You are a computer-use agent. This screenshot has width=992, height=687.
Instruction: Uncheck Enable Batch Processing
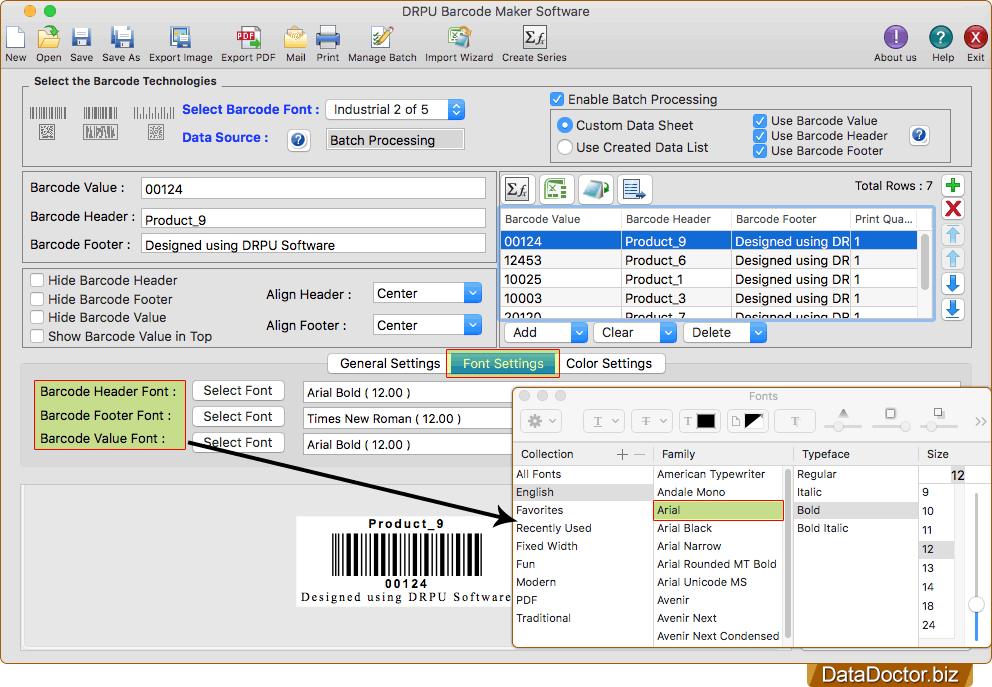click(557, 99)
